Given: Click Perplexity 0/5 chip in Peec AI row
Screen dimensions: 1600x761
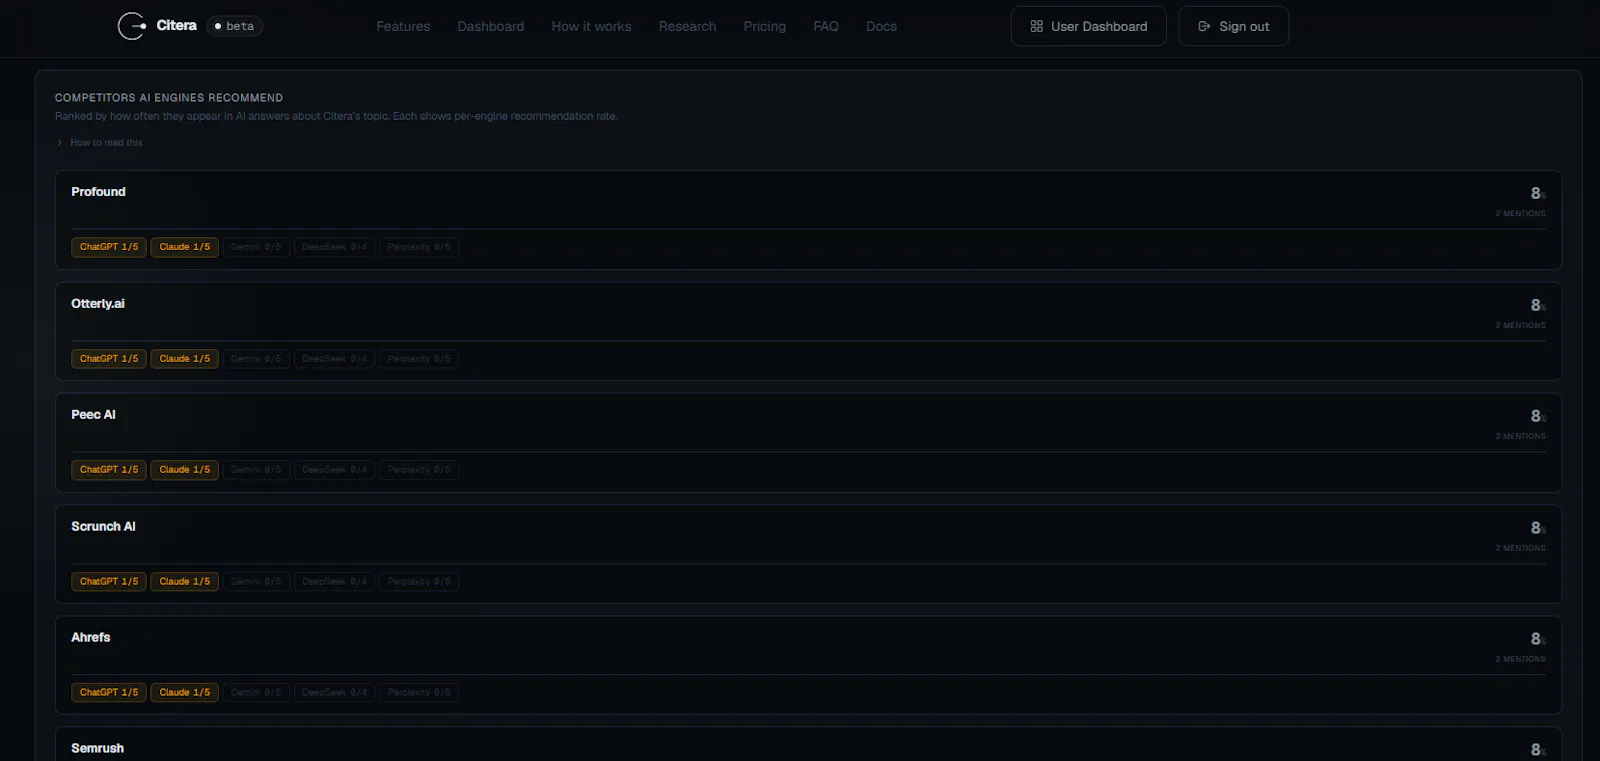Looking at the screenshot, I should [x=419, y=470].
